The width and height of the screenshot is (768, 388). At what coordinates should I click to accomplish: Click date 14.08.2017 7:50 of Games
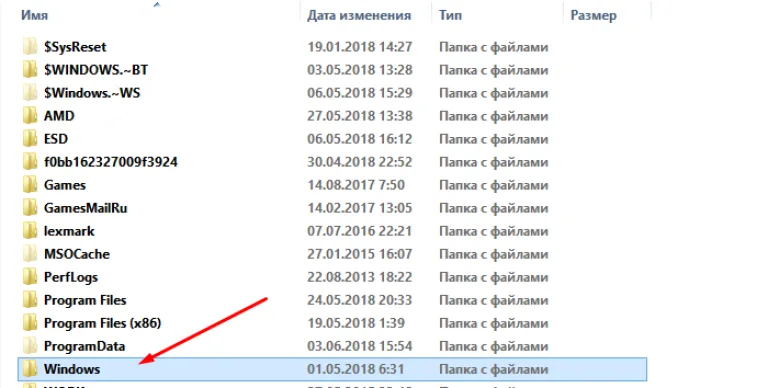(356, 185)
